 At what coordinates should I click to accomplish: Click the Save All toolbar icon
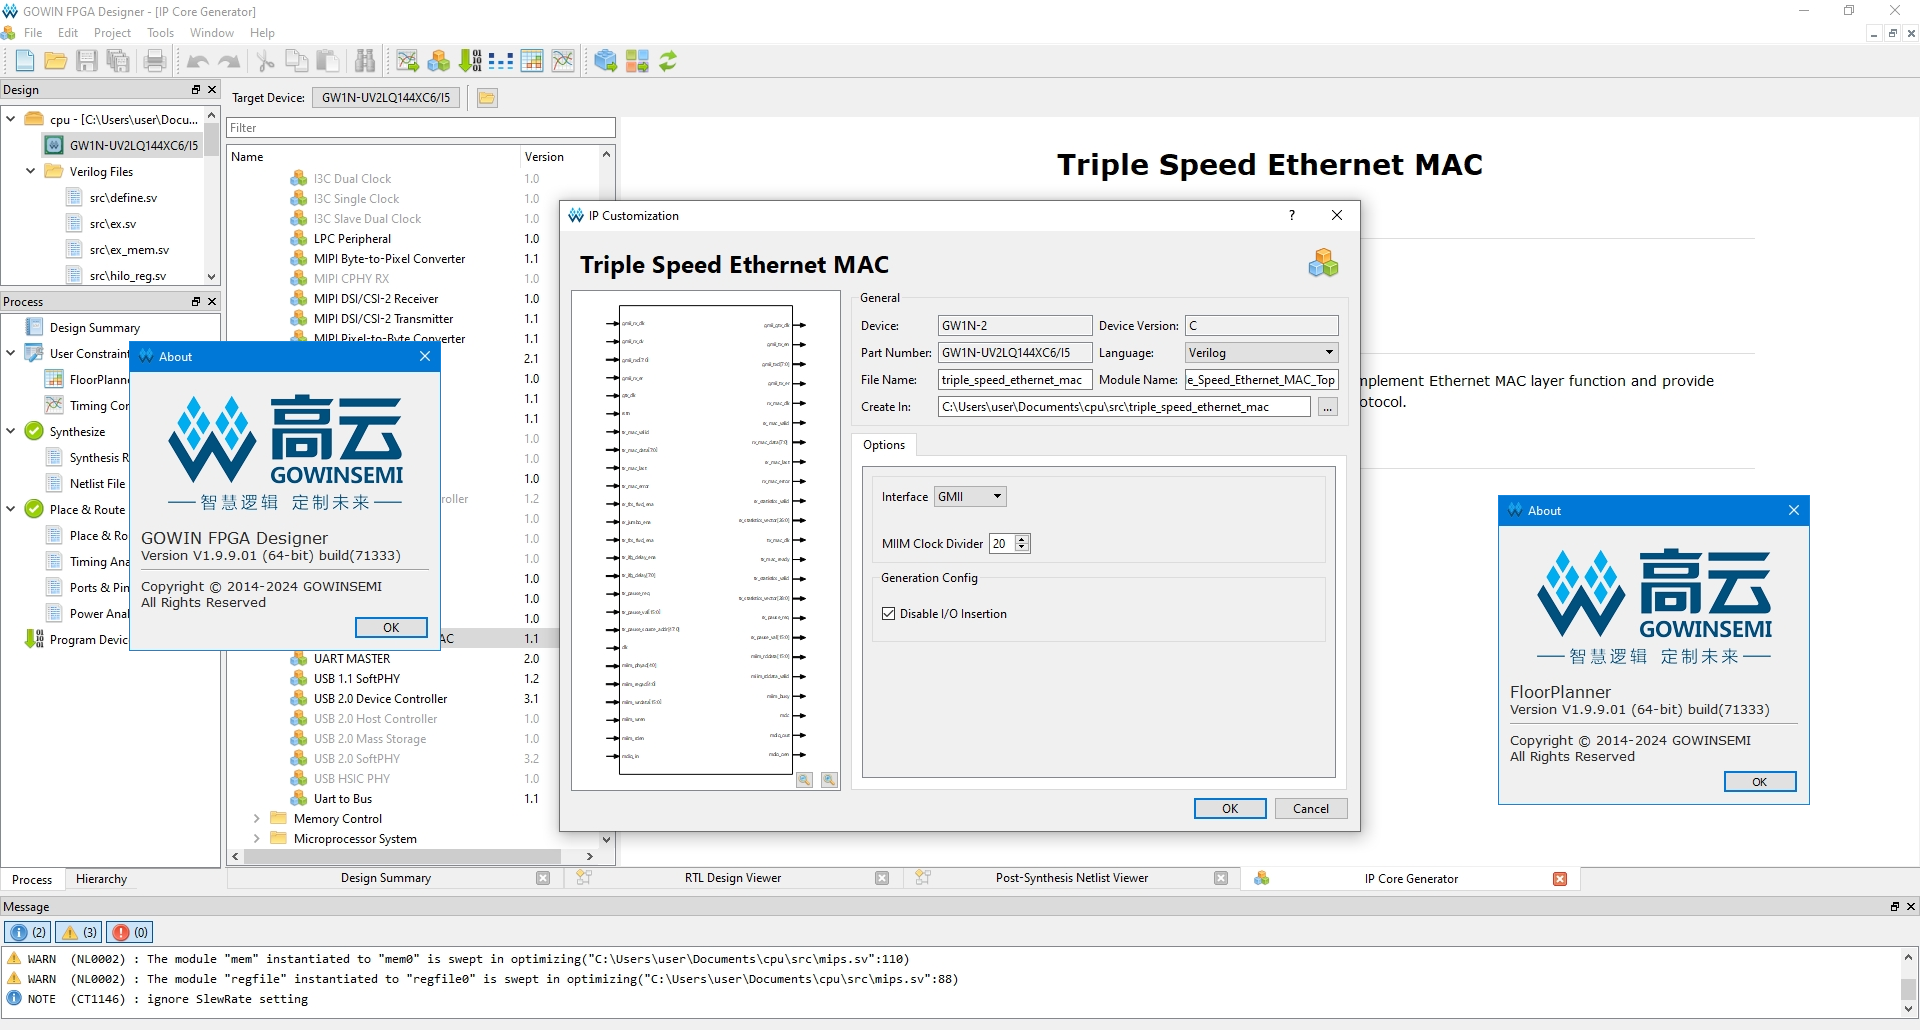coord(118,61)
